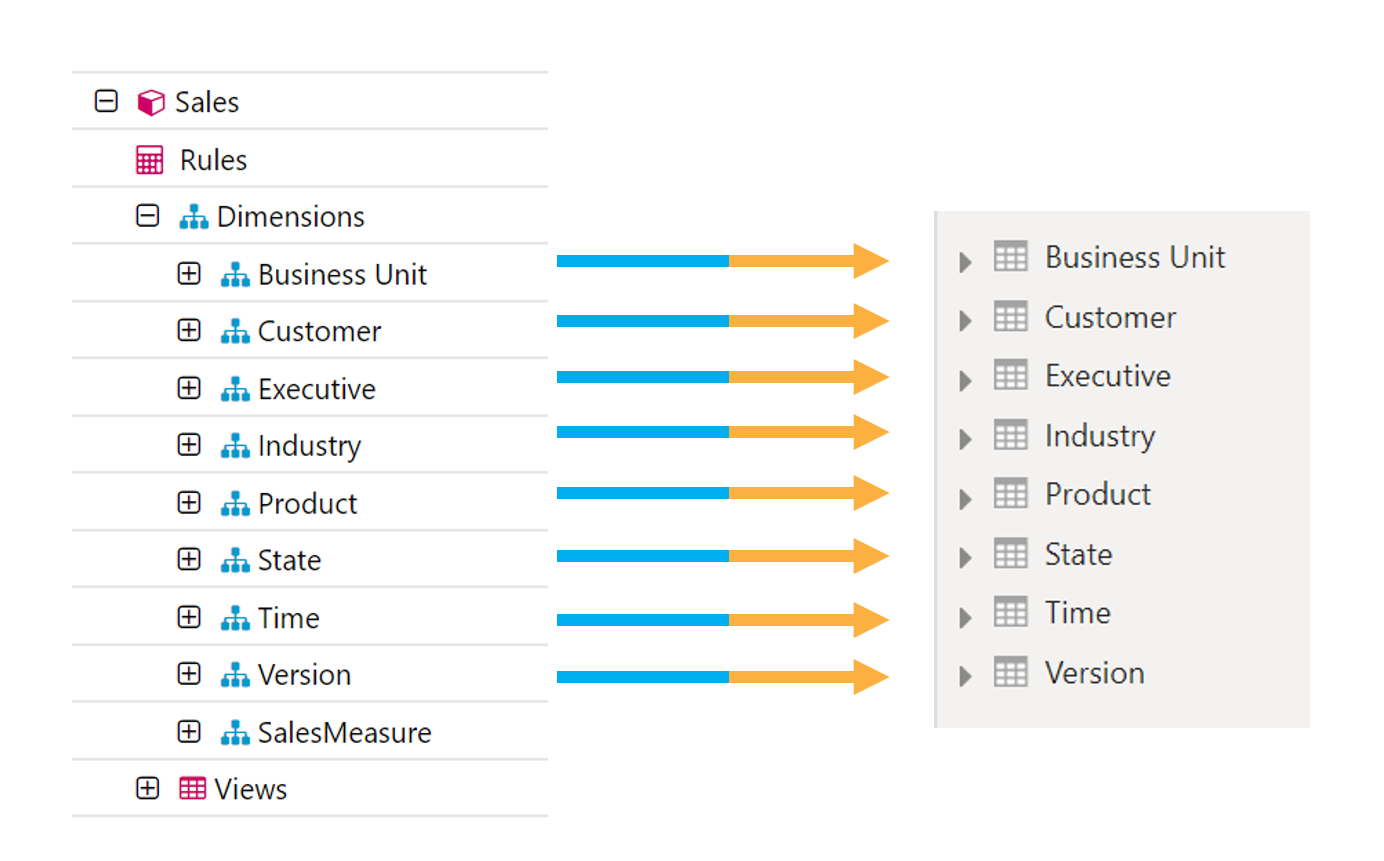Expand the Views node
Screen dimensions: 1384x861
click(x=148, y=789)
